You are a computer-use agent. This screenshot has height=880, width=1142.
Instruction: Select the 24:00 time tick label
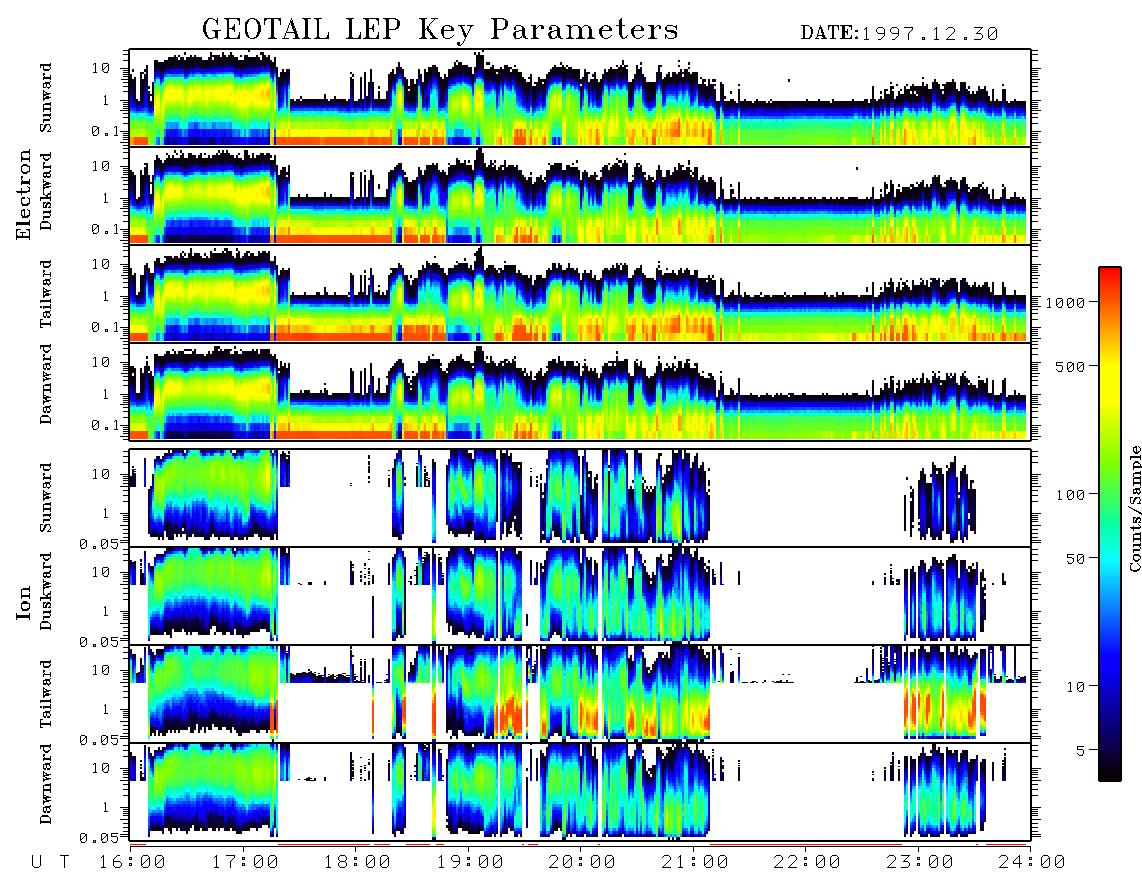tap(1033, 862)
